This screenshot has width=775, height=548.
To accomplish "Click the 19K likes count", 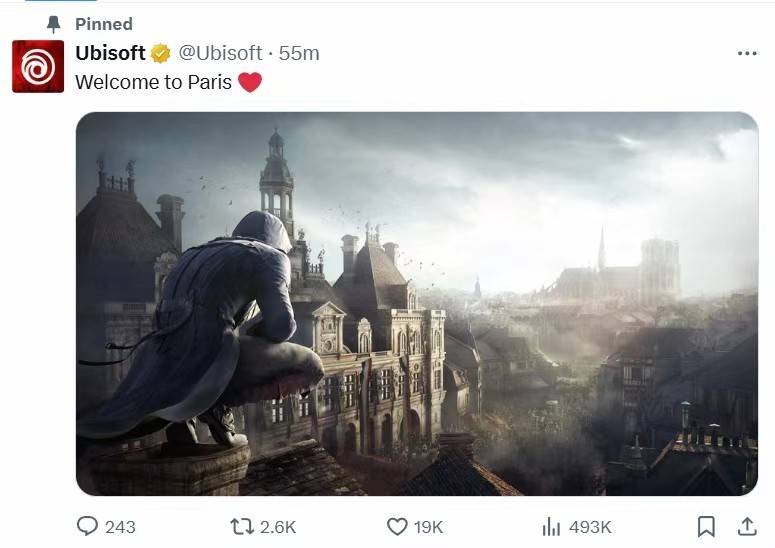I will (x=430, y=526).
